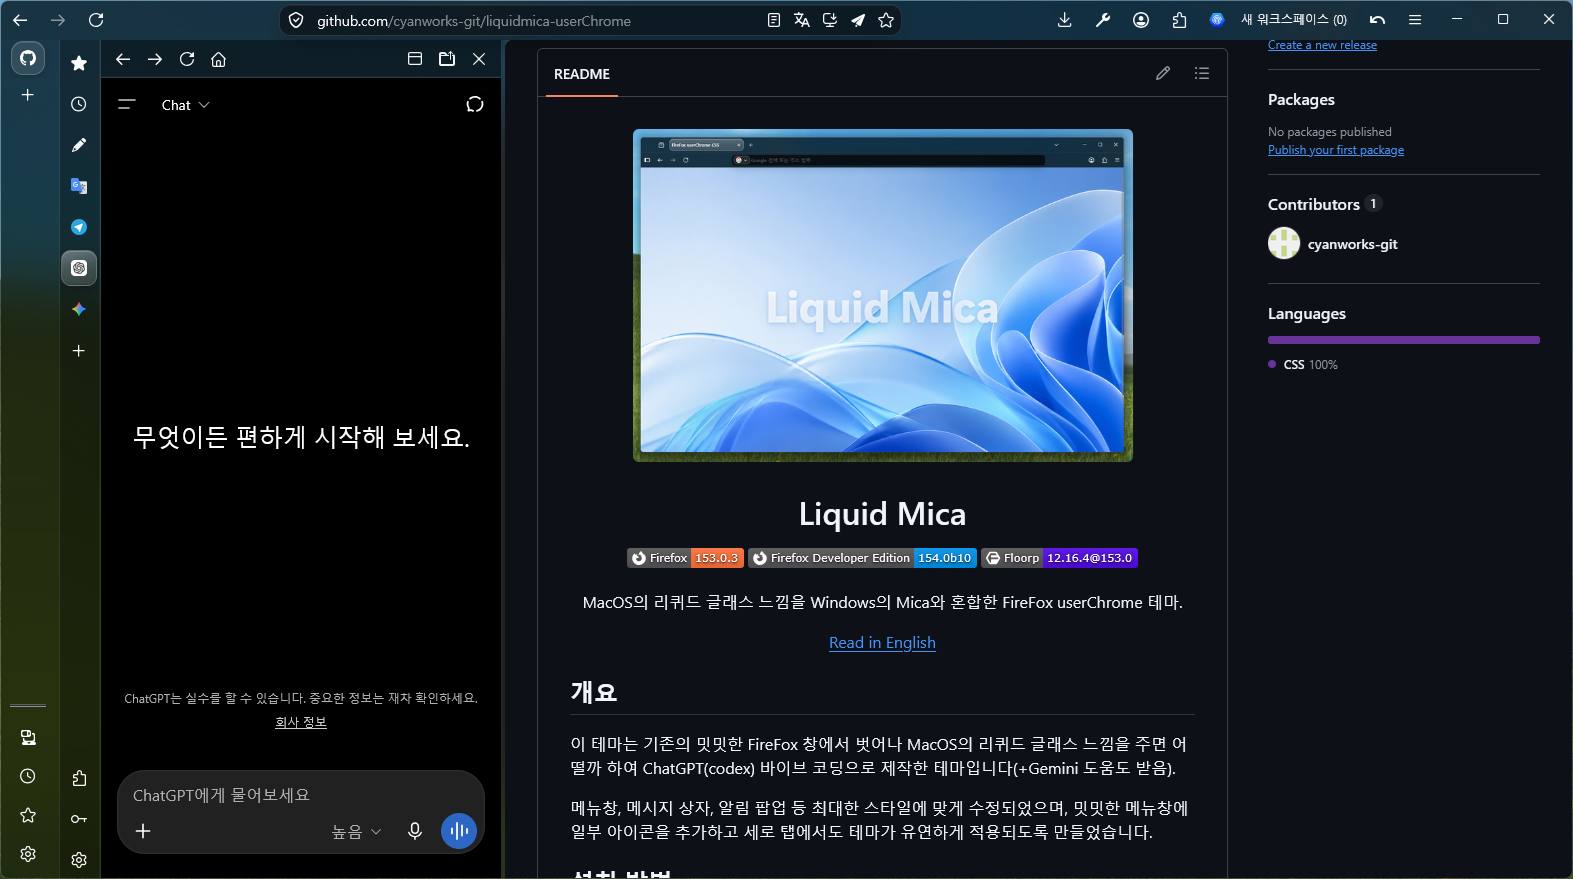Expand the 높음 reasoning level dropdown
The height and width of the screenshot is (879, 1573).
[x=357, y=832]
